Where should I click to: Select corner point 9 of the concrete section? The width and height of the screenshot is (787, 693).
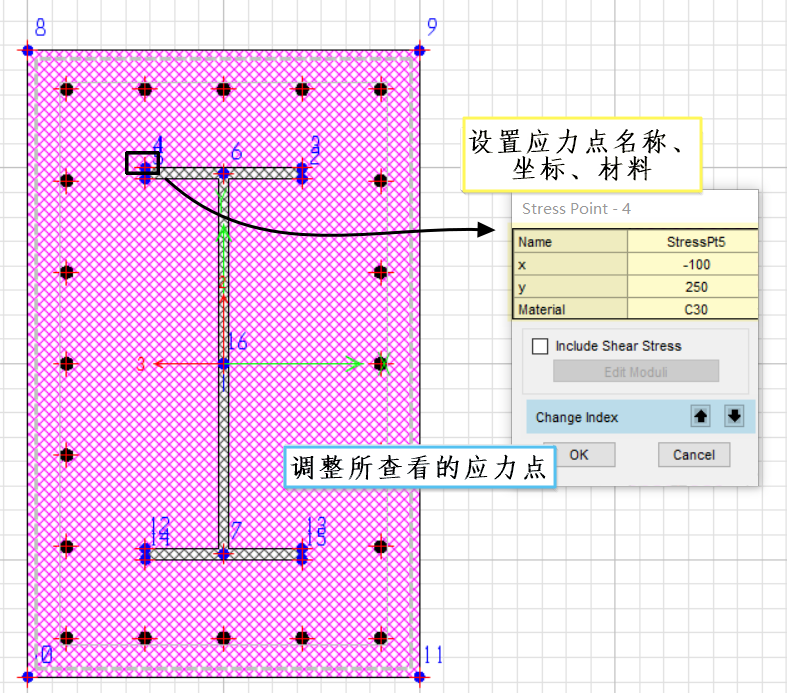coord(419,50)
